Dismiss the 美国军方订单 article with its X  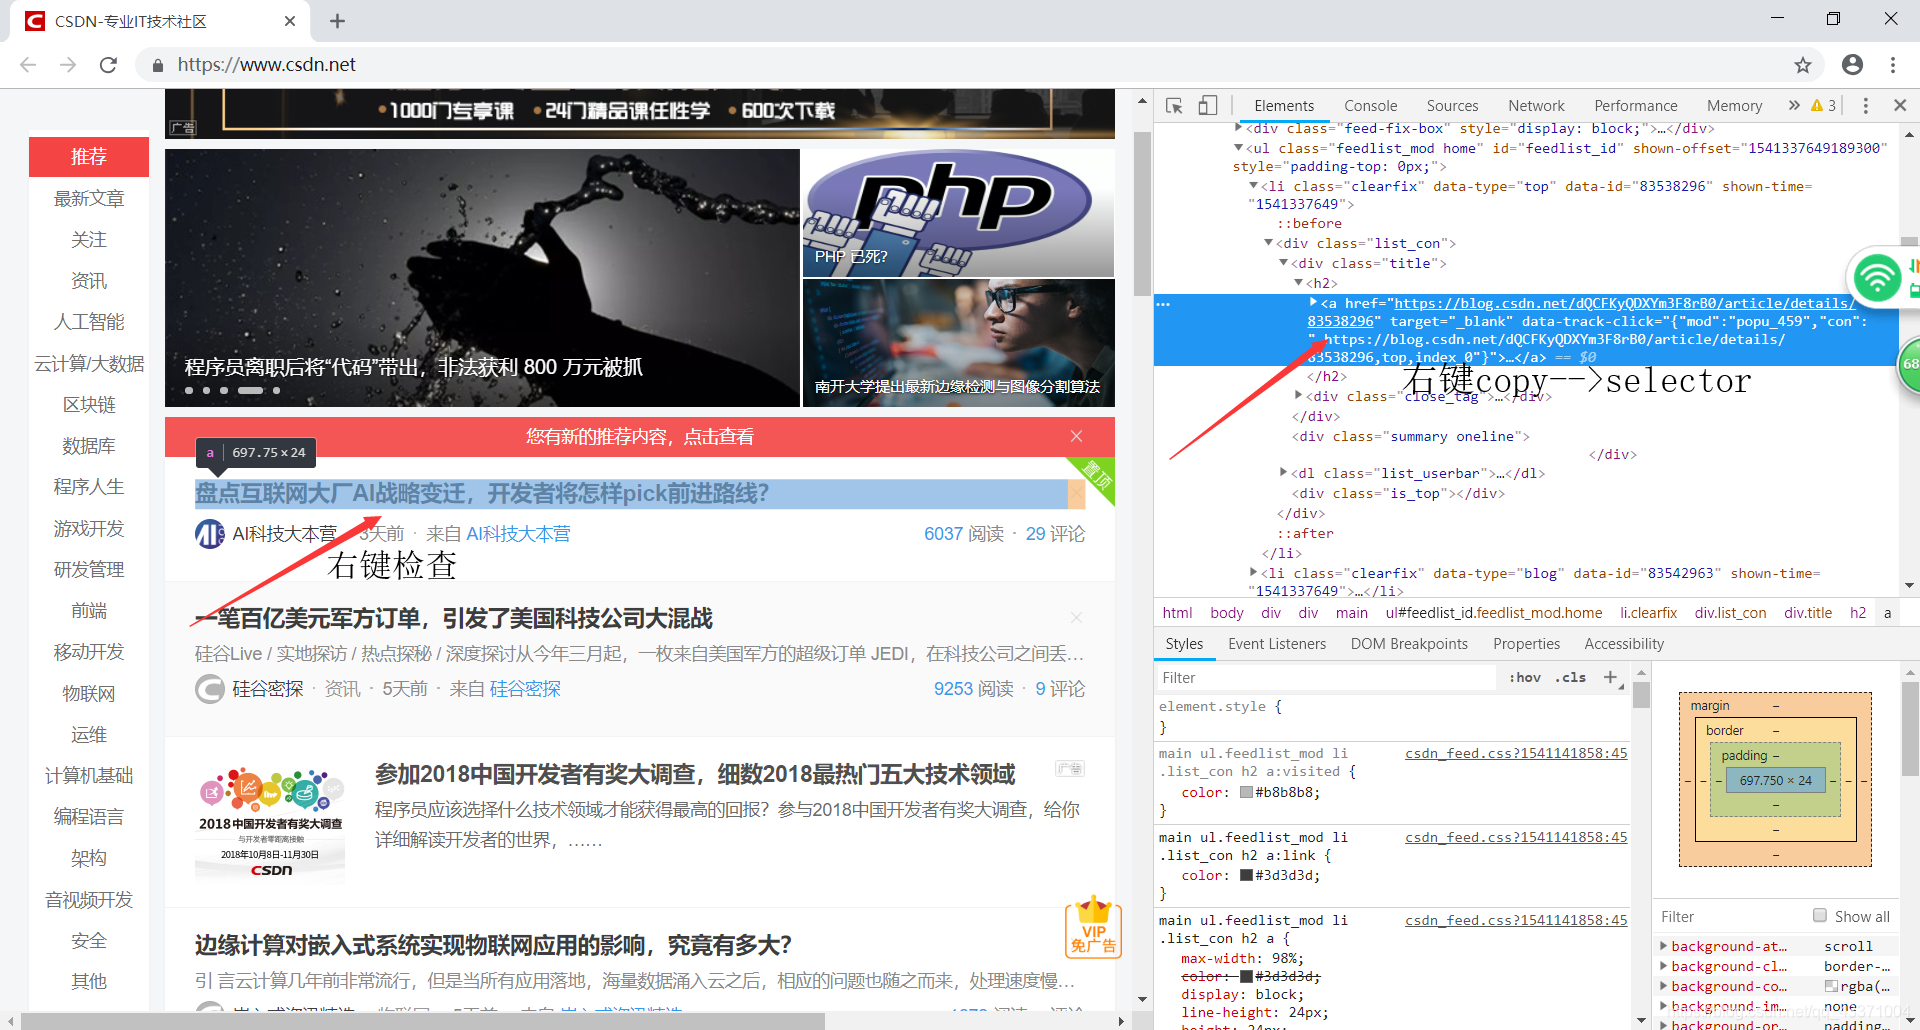[1076, 618]
